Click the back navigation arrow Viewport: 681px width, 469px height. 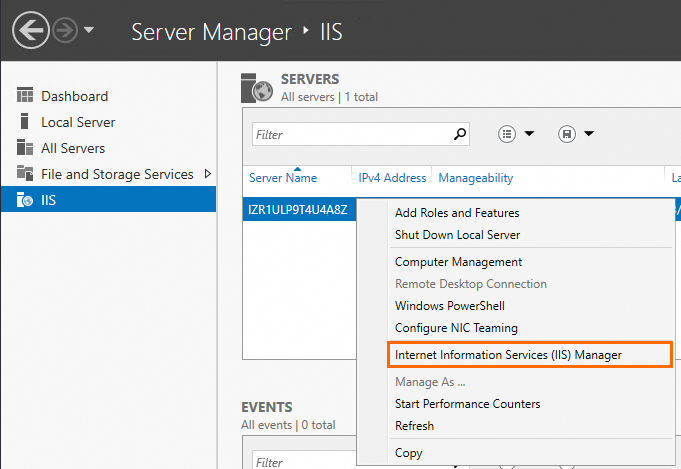[x=31, y=30]
